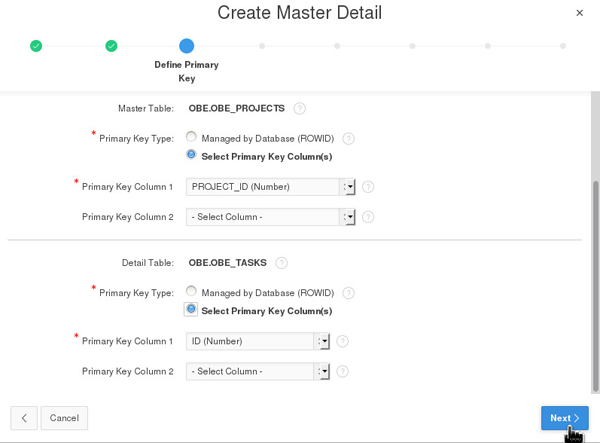The width and height of the screenshot is (600, 443).
Task: Click help icon beside ID (Number) column
Action: 342,341
